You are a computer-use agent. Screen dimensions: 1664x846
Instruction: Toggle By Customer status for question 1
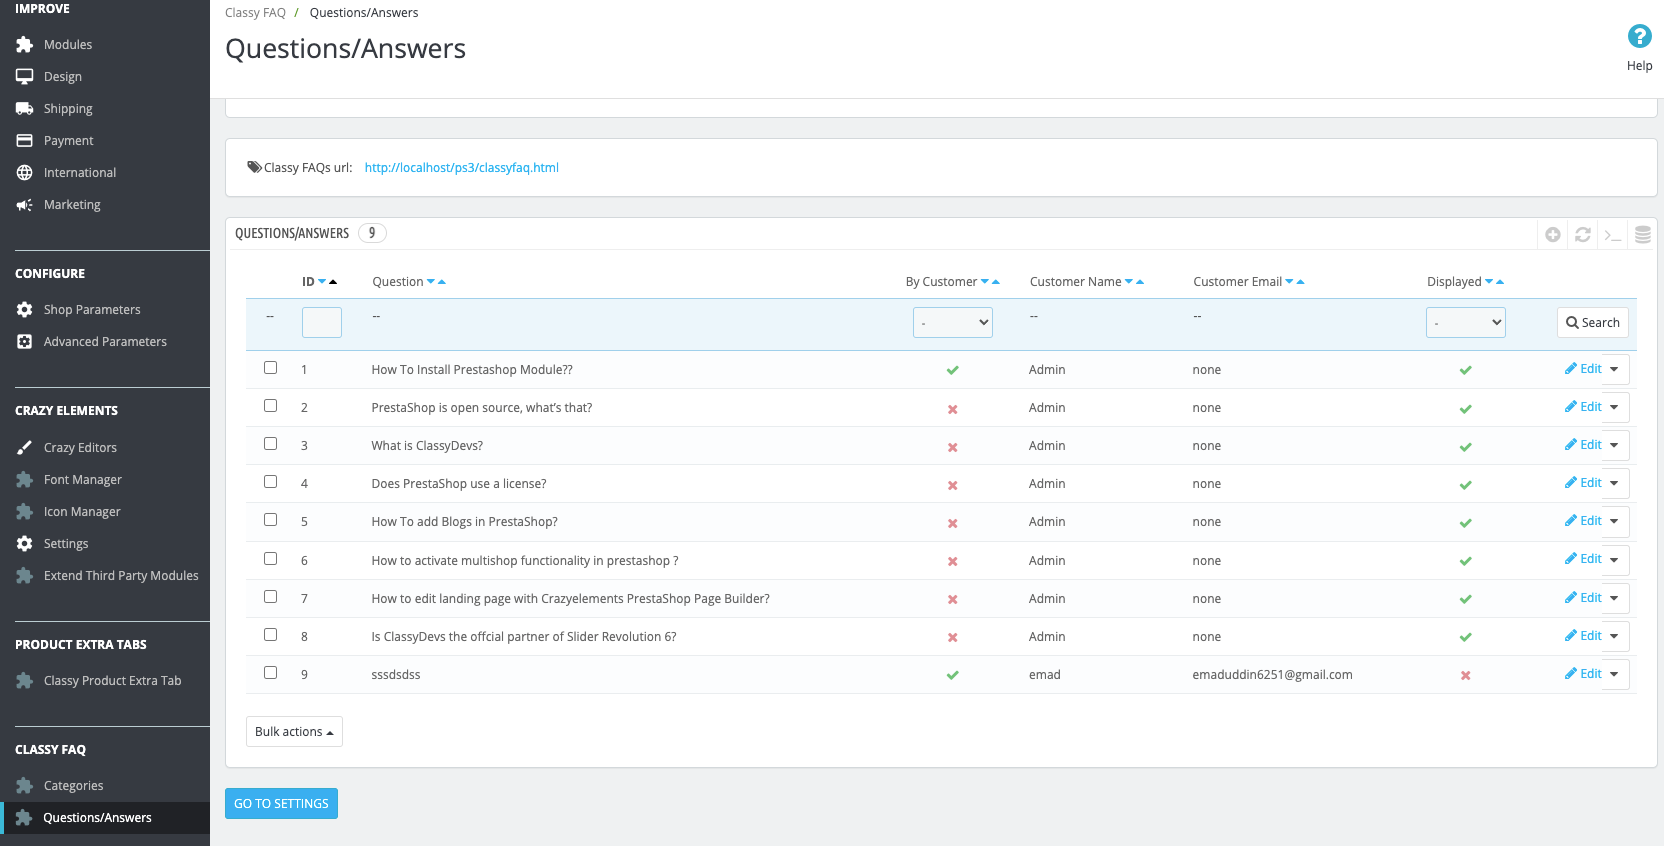[952, 370]
